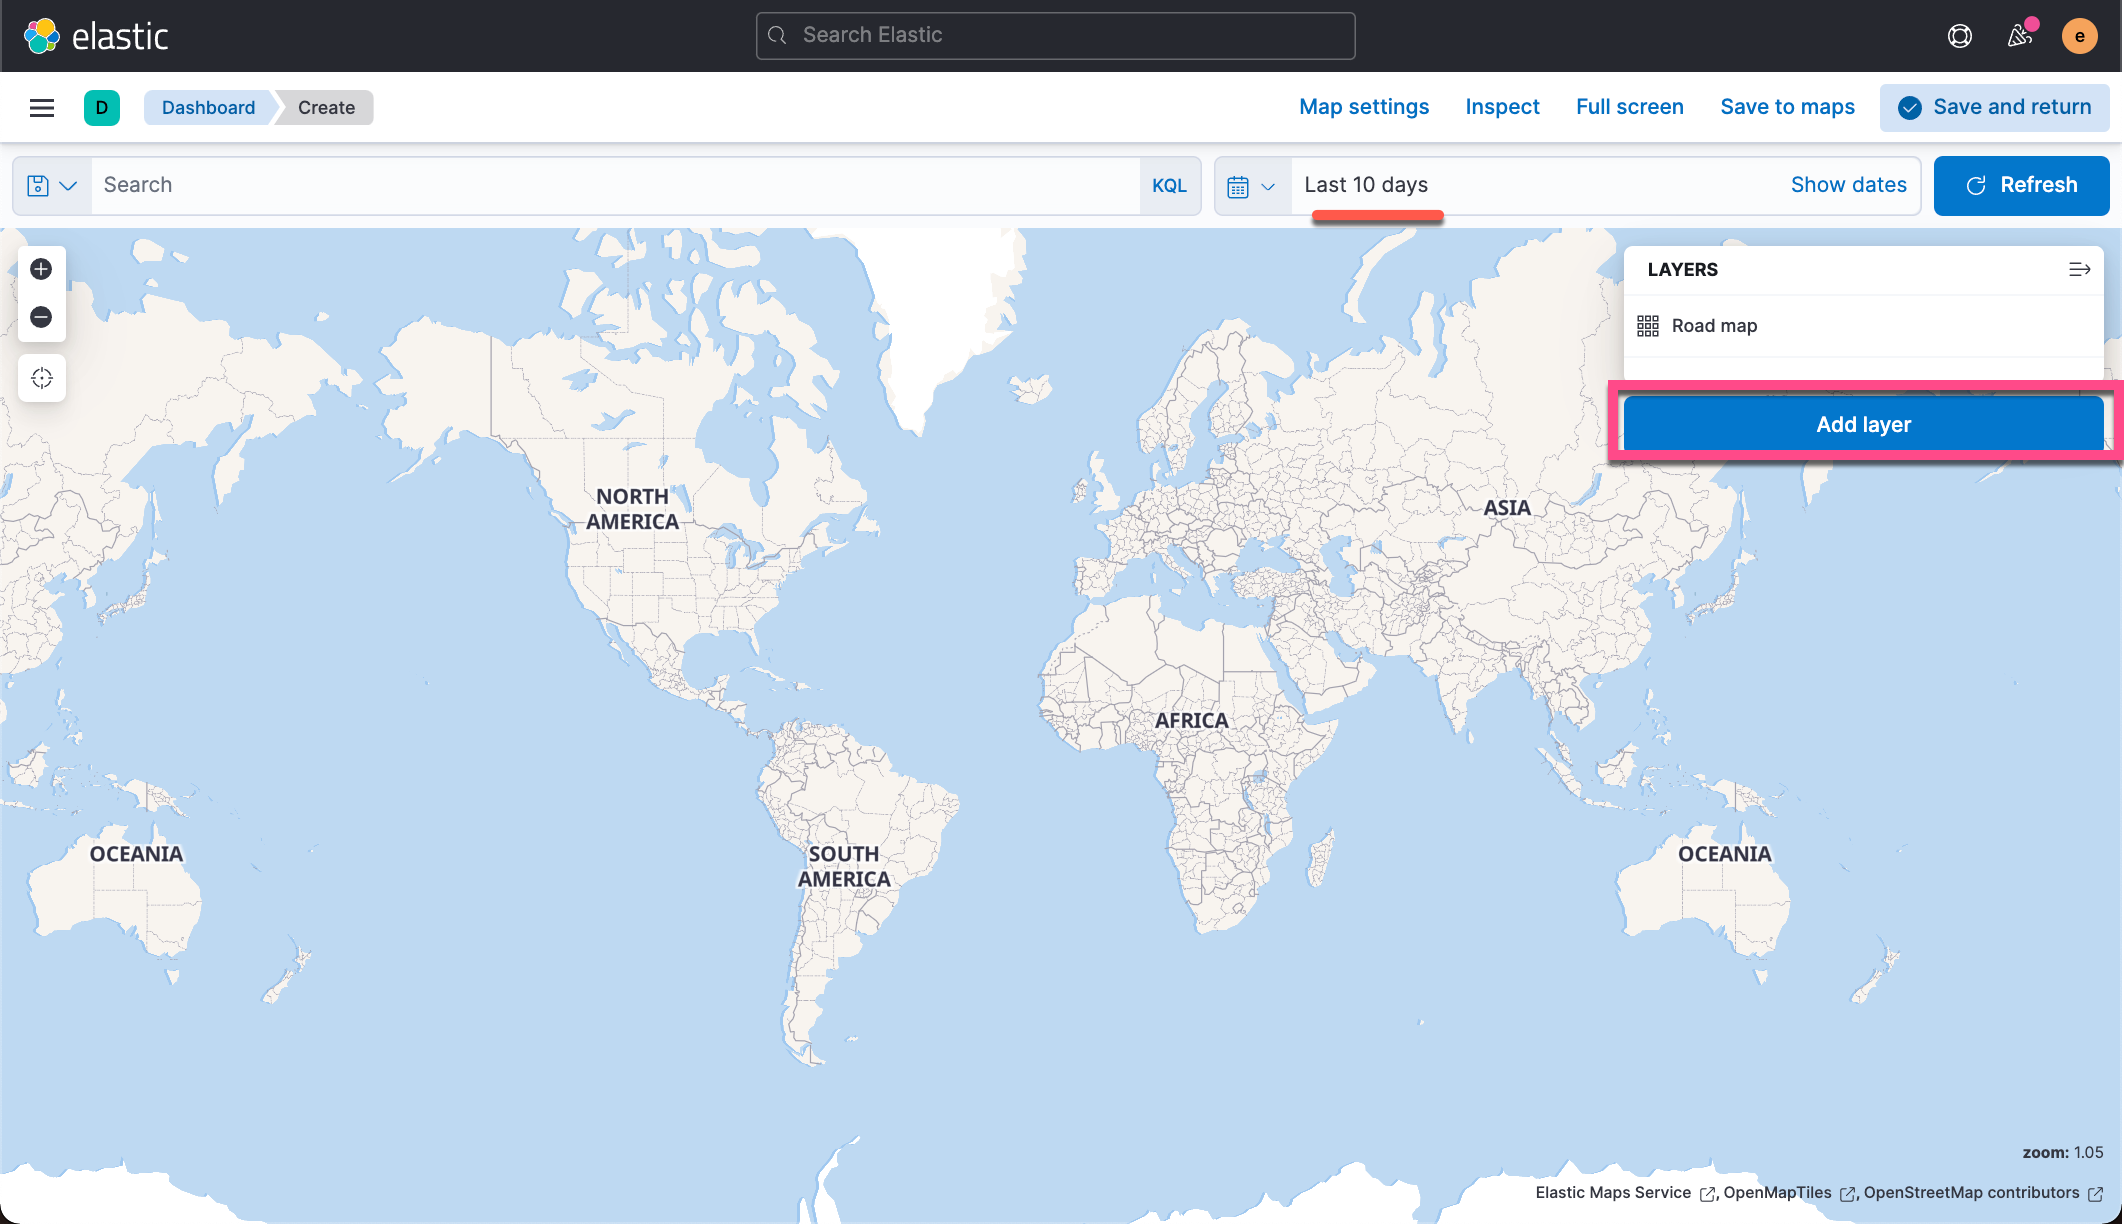Zoom in on the map with the plus control
2124x1224 pixels.
[41, 268]
